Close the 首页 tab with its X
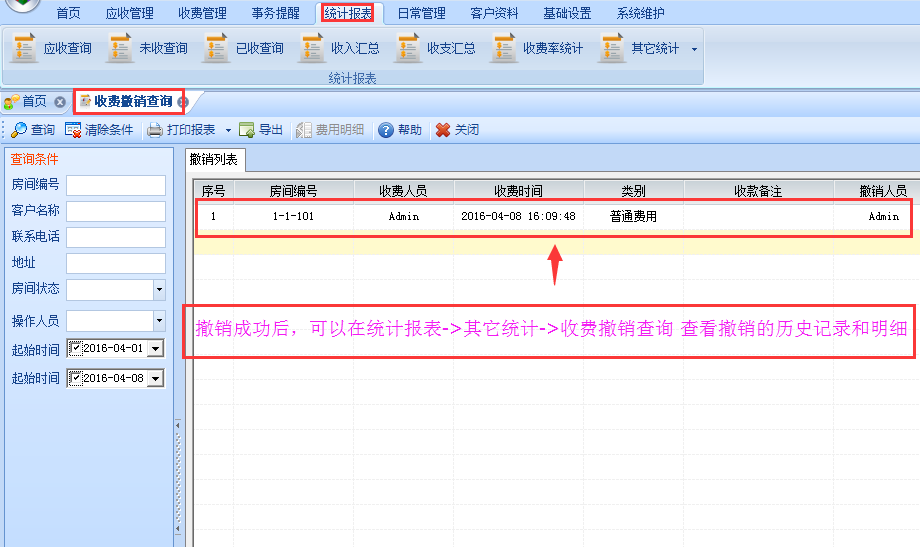The width and height of the screenshot is (920, 547). [x=60, y=102]
